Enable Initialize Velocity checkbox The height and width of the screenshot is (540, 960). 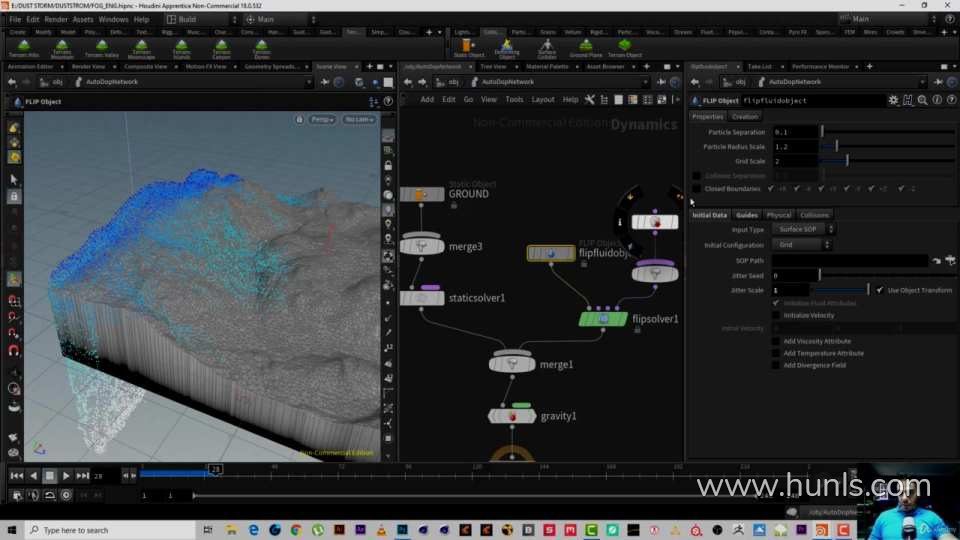pos(776,315)
